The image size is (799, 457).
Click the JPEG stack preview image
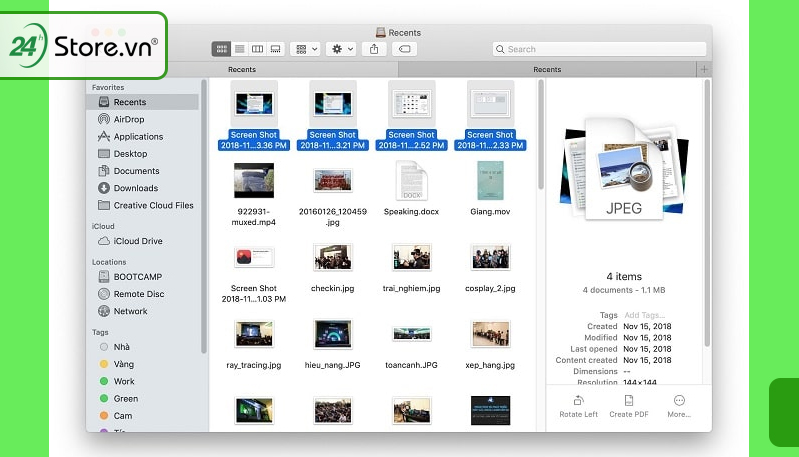[624, 170]
